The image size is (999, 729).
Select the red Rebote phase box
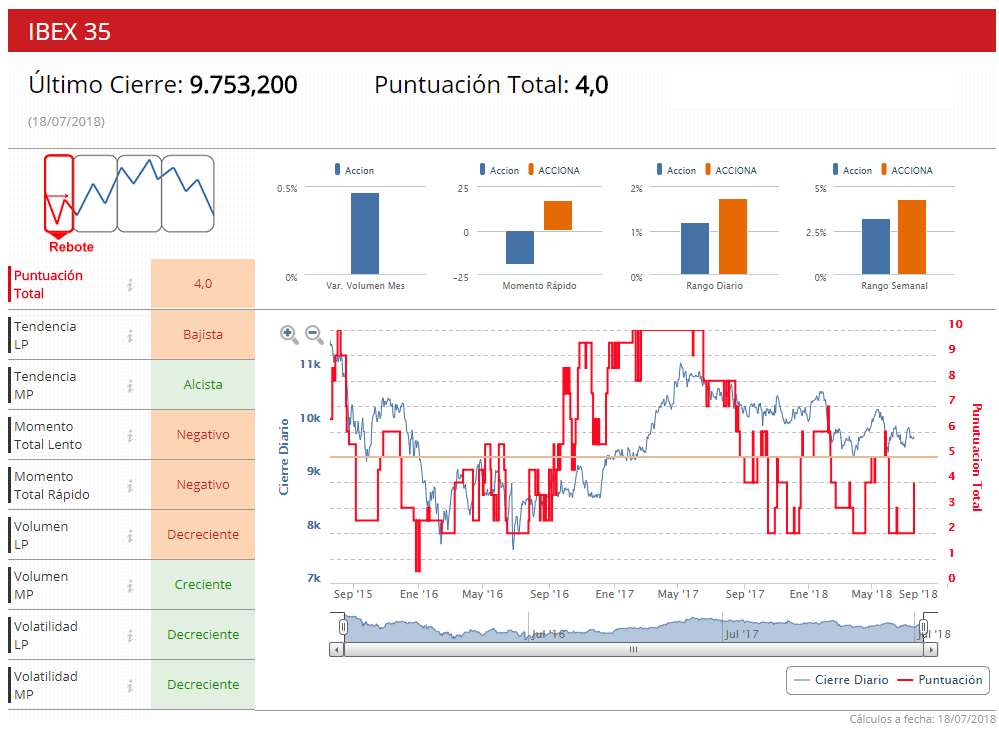tap(59, 193)
